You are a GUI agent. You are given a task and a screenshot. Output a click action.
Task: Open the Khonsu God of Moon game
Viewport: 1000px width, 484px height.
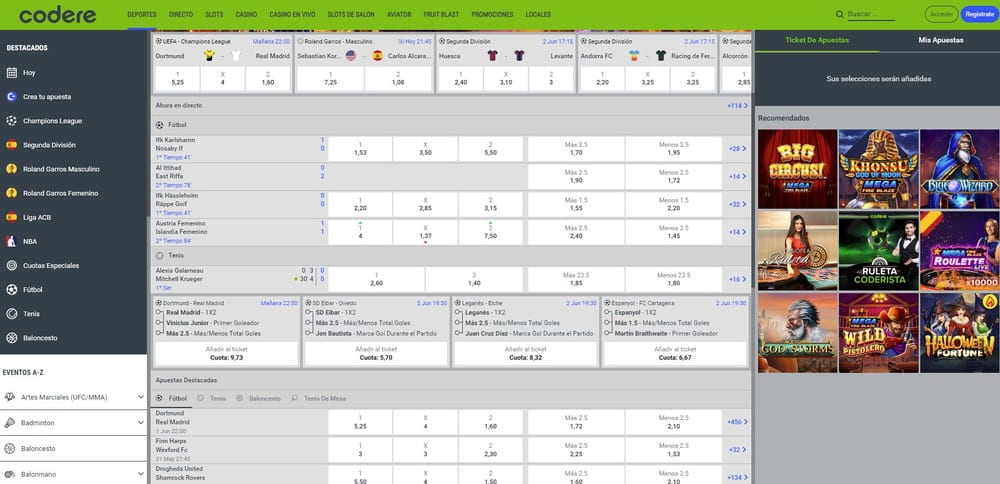coord(878,169)
